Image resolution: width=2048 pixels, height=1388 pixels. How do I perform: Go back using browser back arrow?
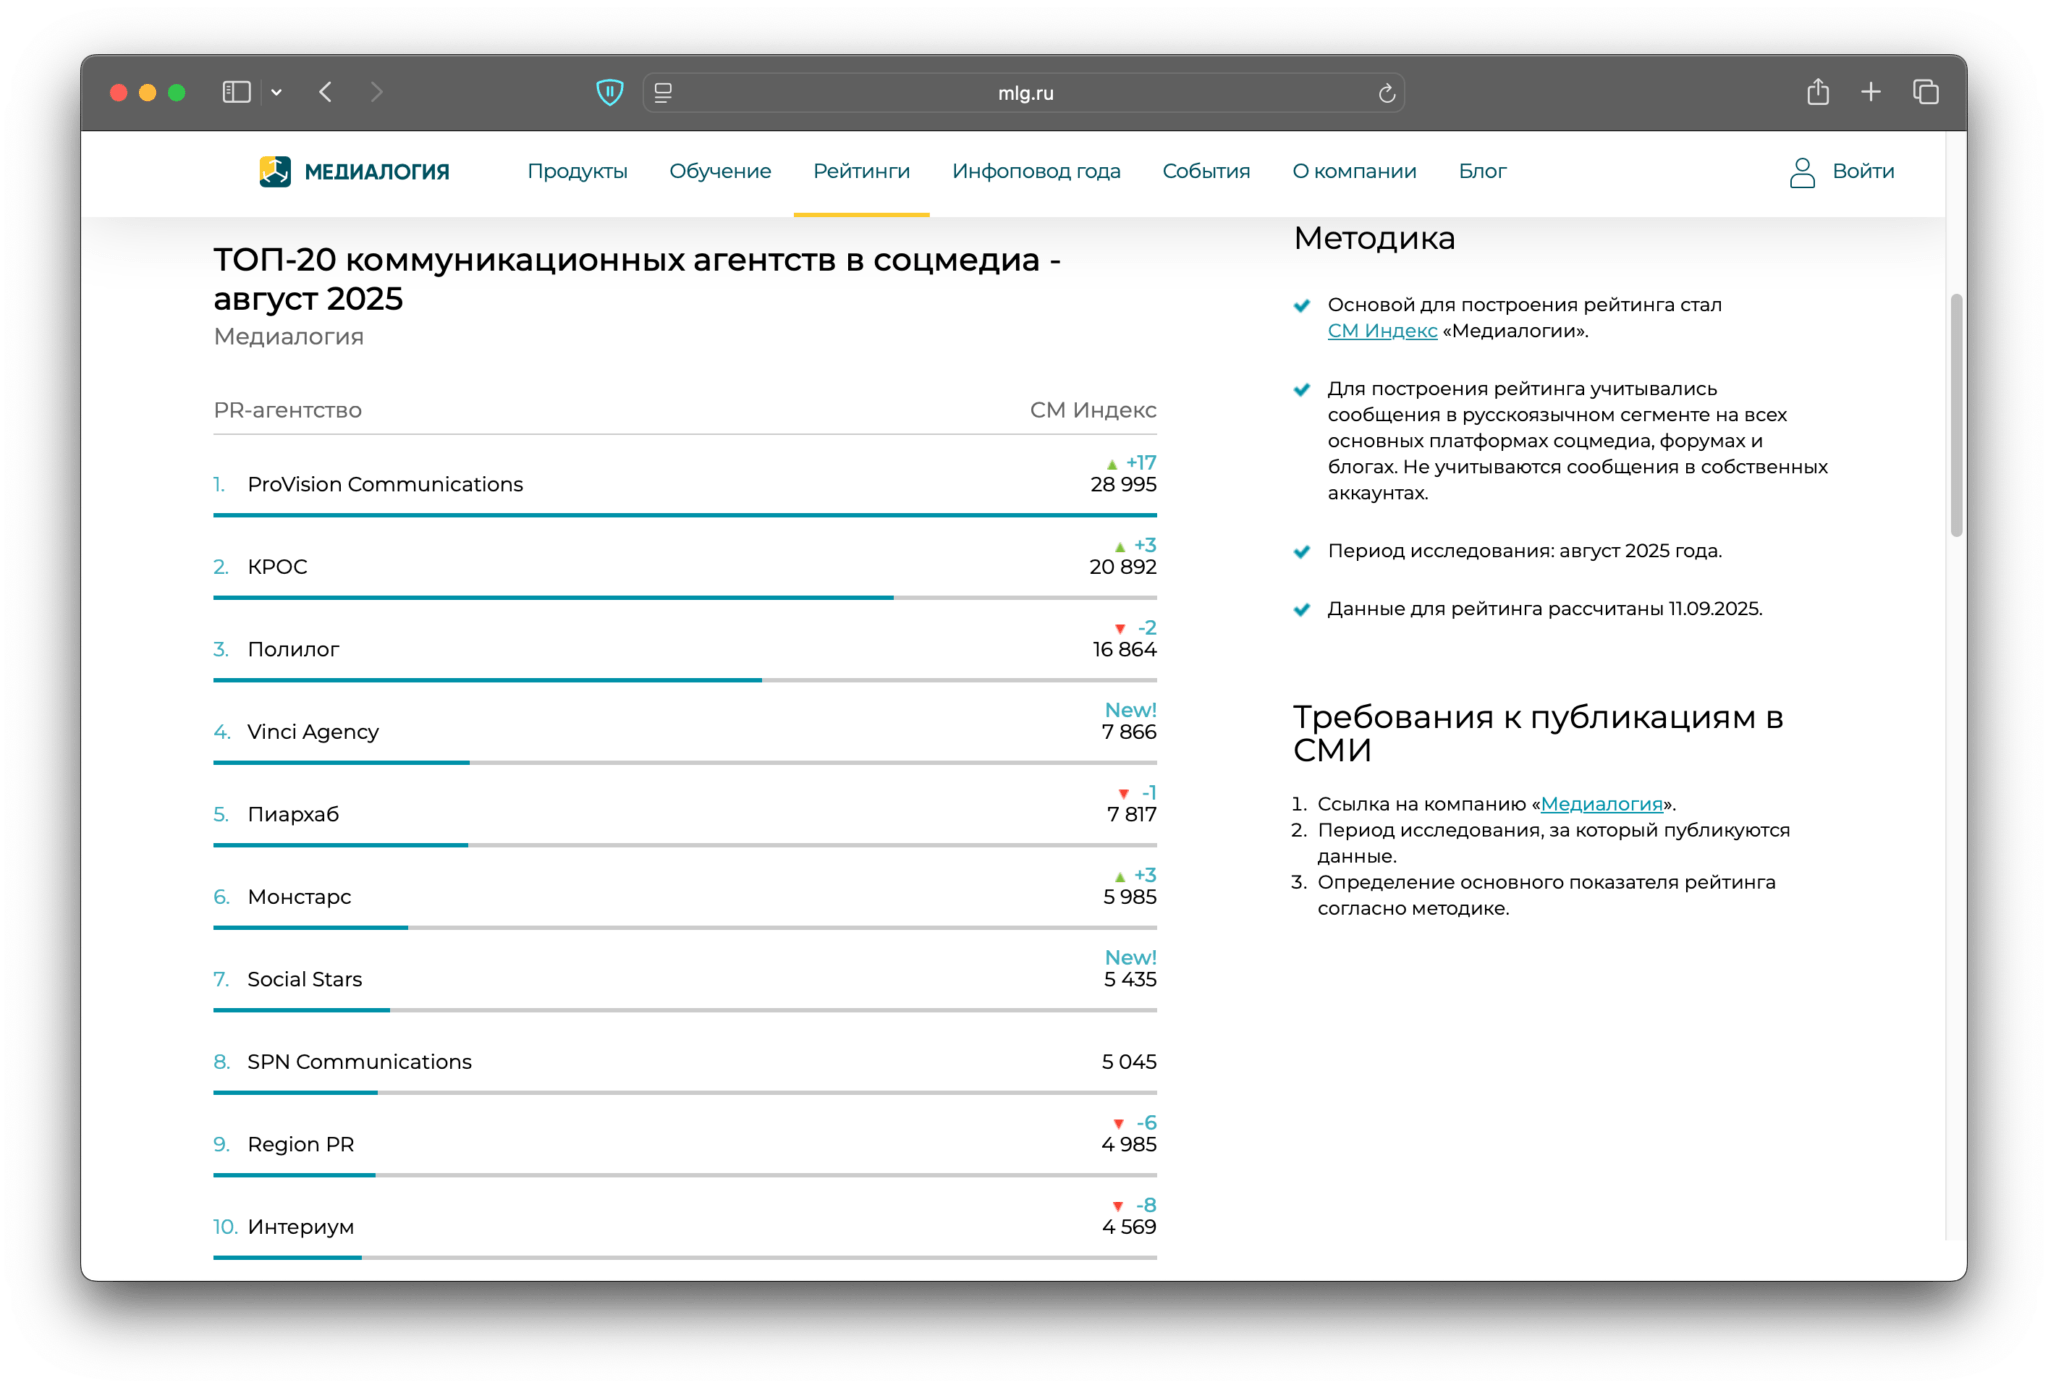pyautogui.click(x=326, y=93)
